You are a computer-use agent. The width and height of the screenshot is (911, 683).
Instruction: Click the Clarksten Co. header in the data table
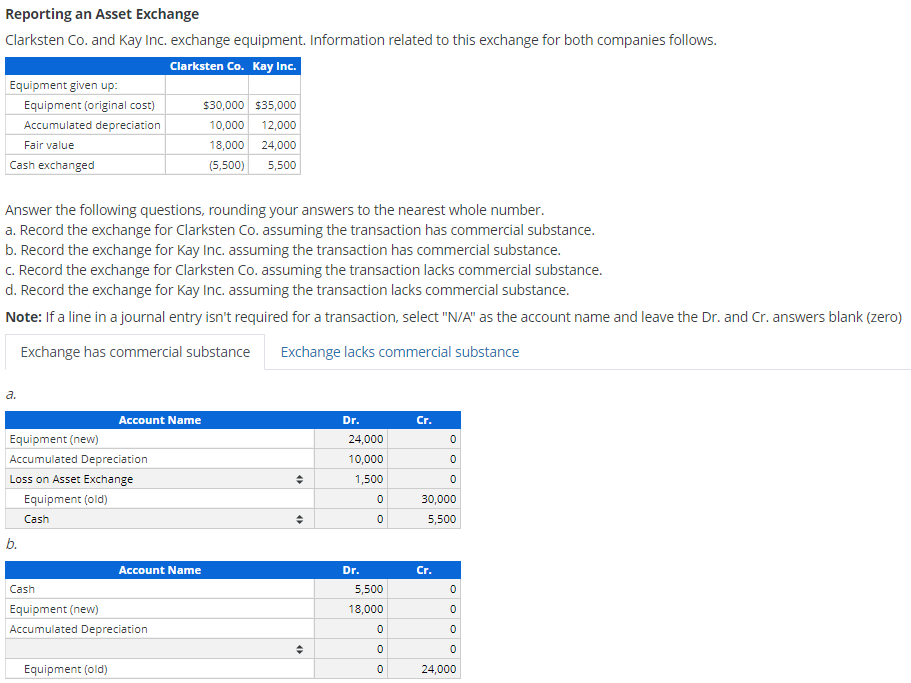(207, 66)
